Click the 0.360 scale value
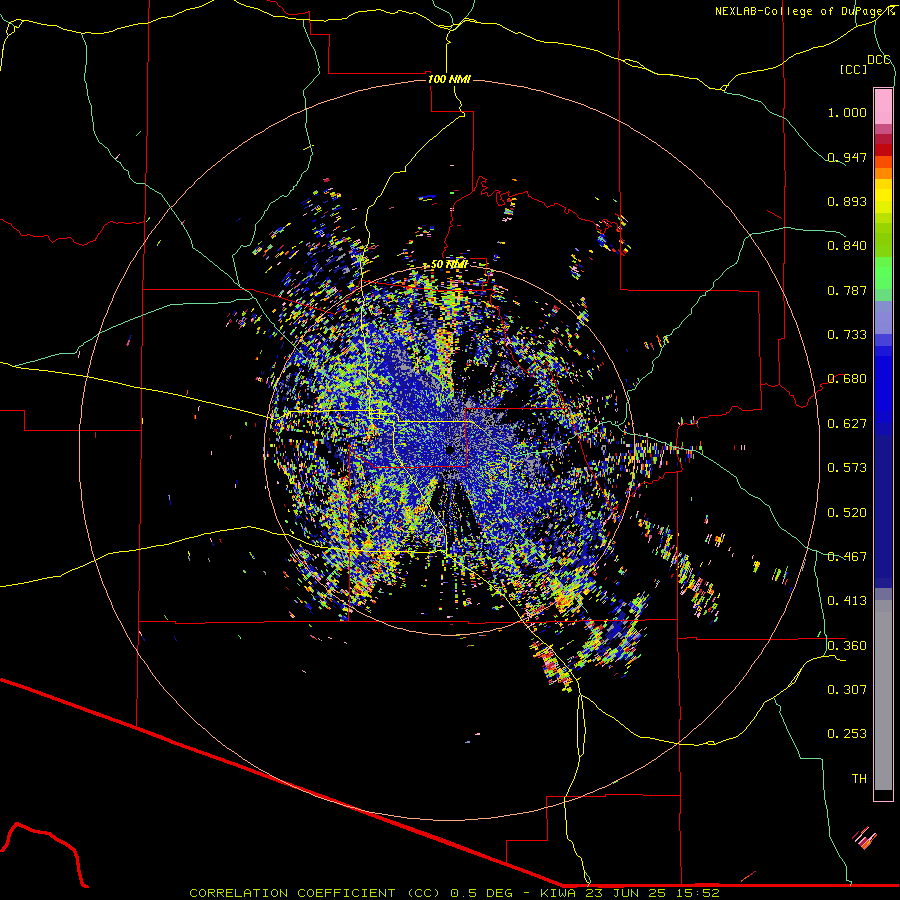This screenshot has width=900, height=900. 847,646
